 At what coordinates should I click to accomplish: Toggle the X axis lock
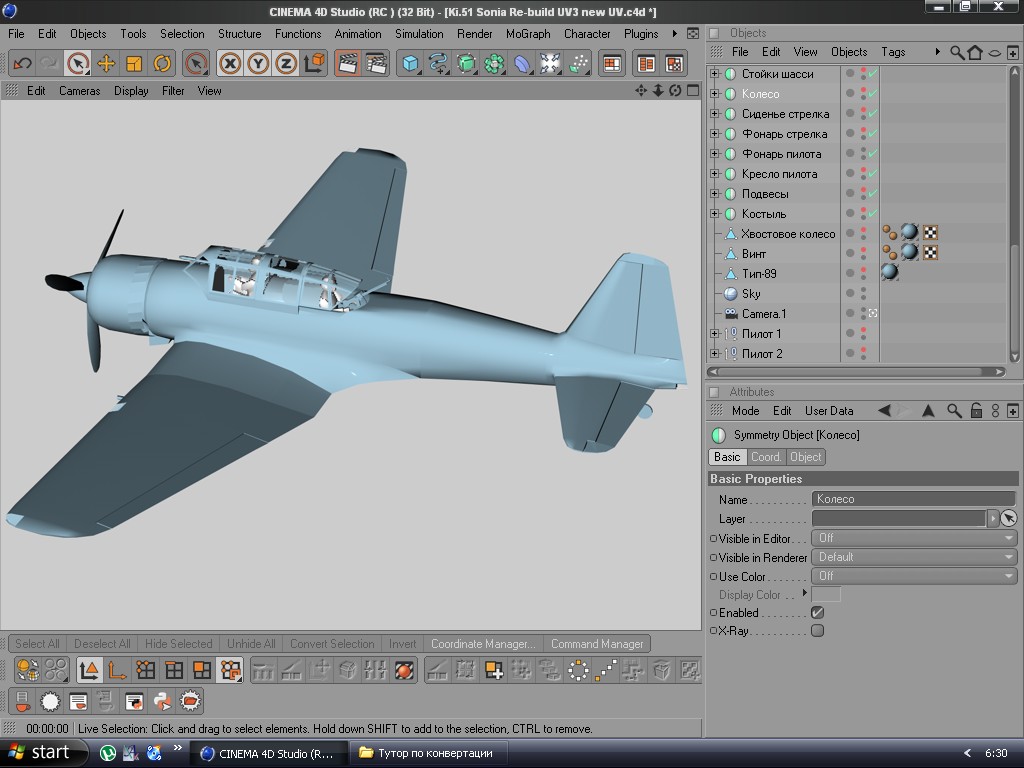[230, 64]
